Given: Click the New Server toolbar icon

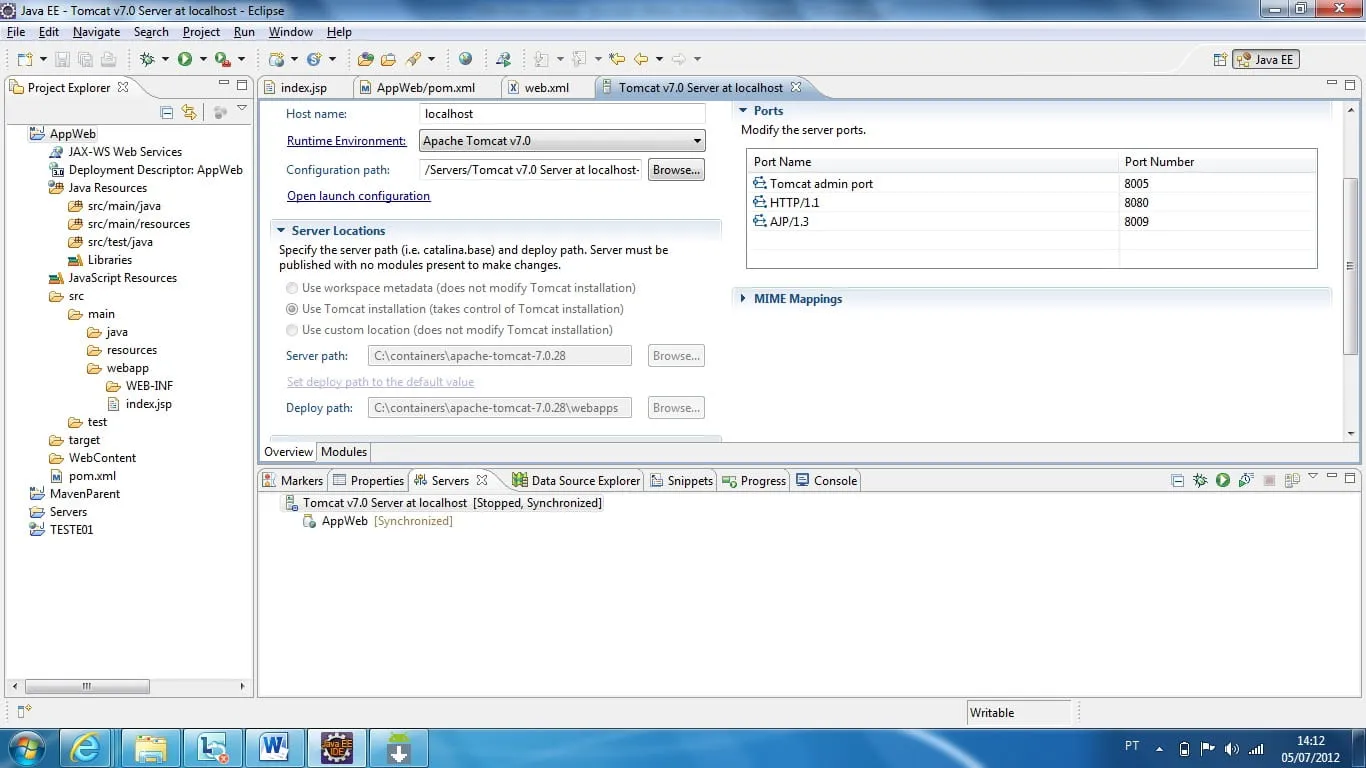Looking at the screenshot, I should coord(277,59).
